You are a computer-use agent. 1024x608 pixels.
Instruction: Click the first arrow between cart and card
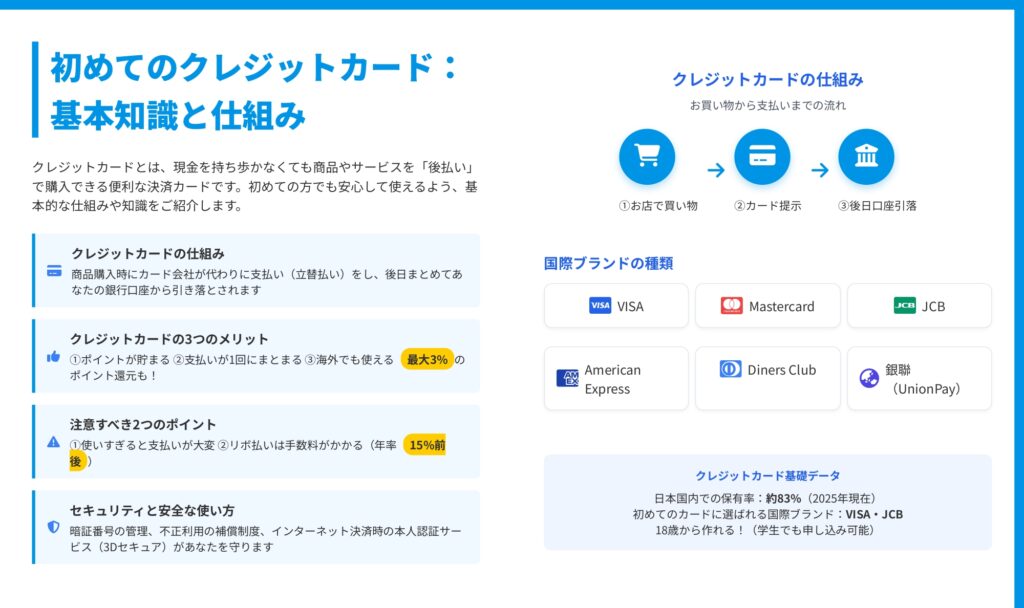pyautogui.click(x=715, y=170)
